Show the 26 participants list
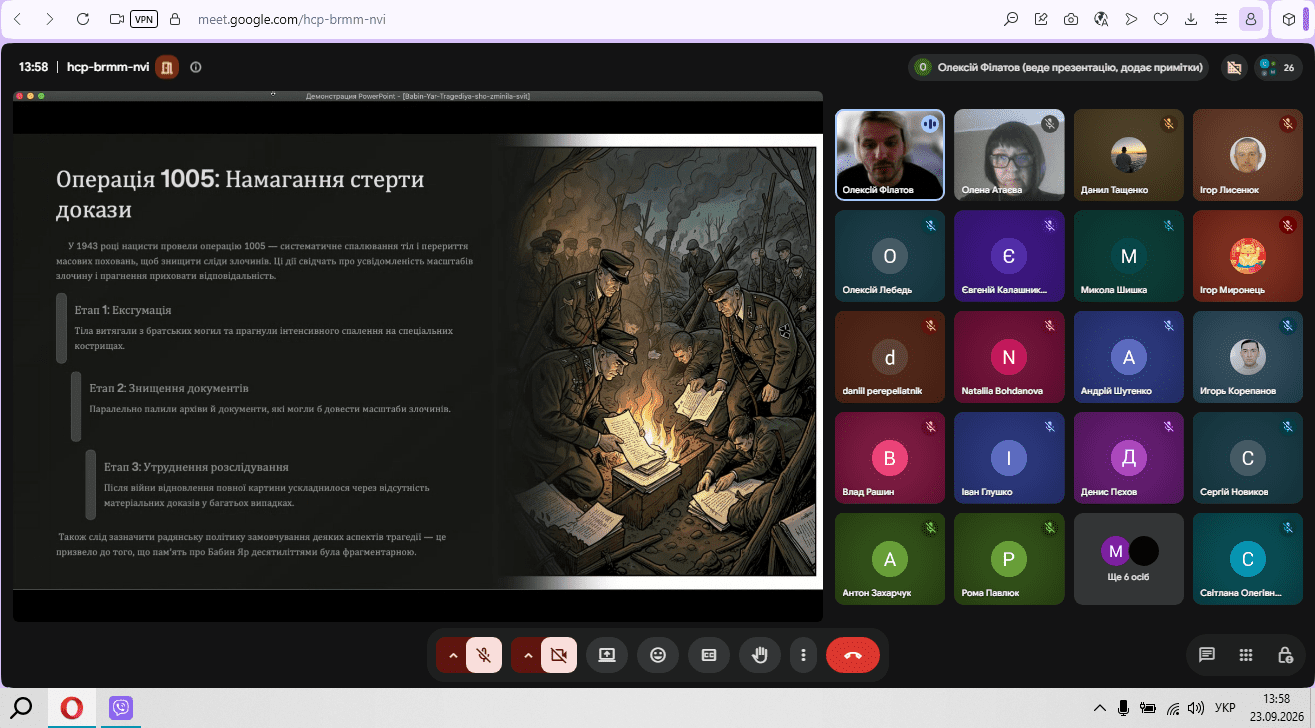The height and width of the screenshot is (728, 1315). click(1278, 68)
